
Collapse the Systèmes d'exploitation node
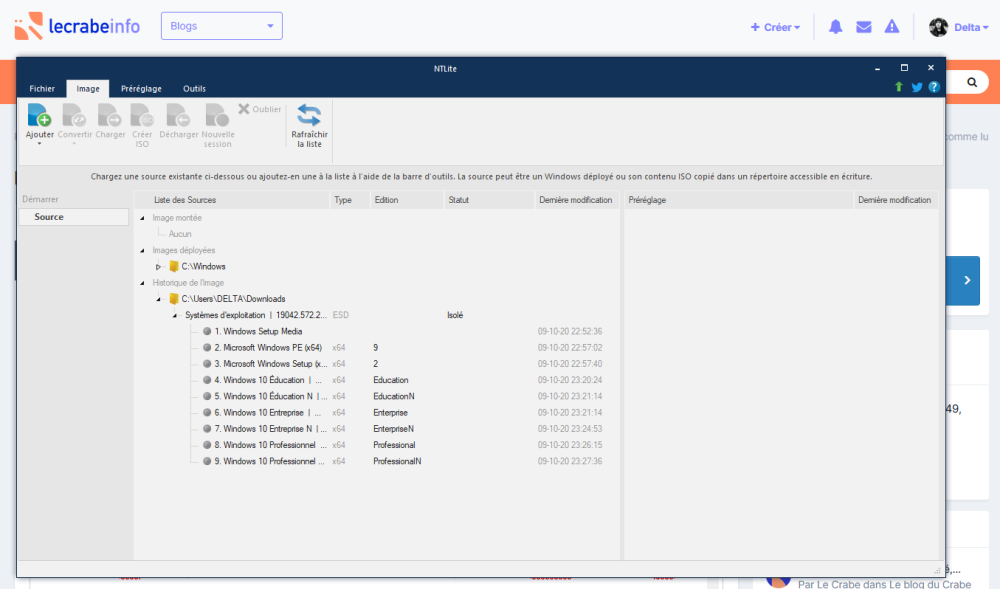click(x=174, y=315)
